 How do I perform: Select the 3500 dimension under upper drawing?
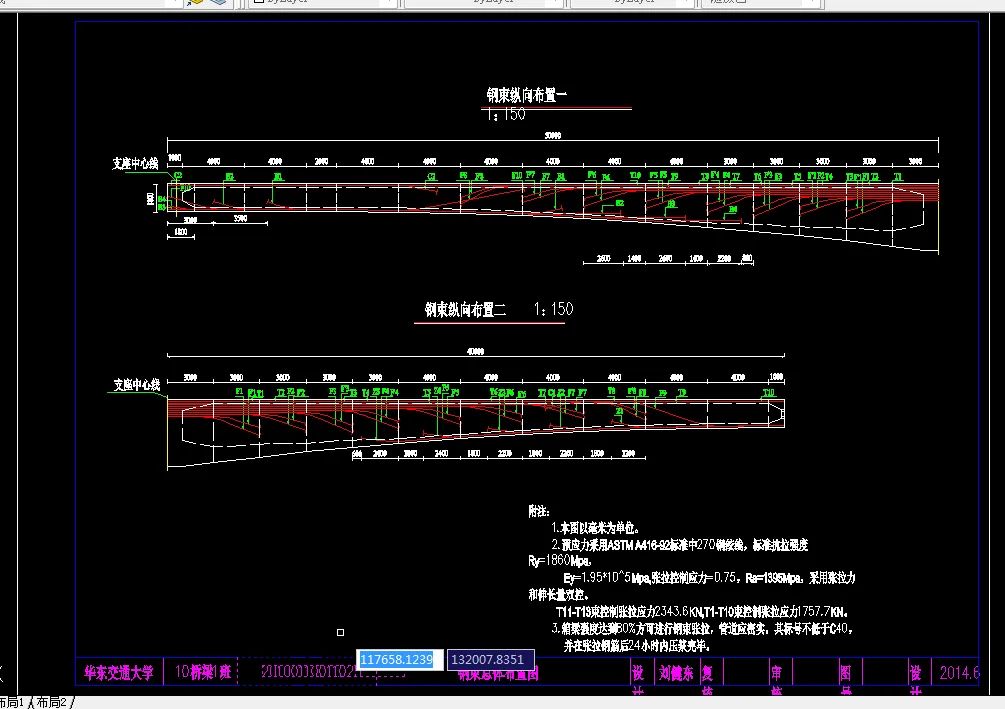pos(240,219)
